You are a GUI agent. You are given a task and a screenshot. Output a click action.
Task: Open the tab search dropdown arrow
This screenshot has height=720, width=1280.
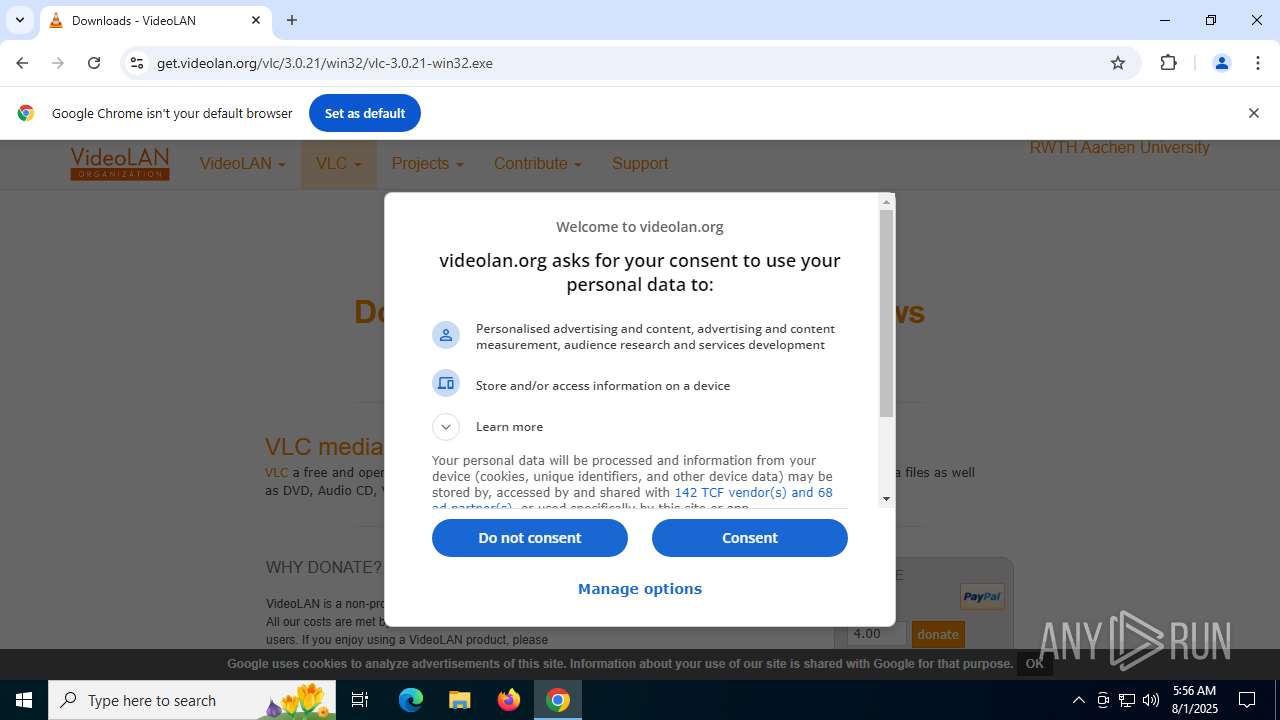click(20, 20)
